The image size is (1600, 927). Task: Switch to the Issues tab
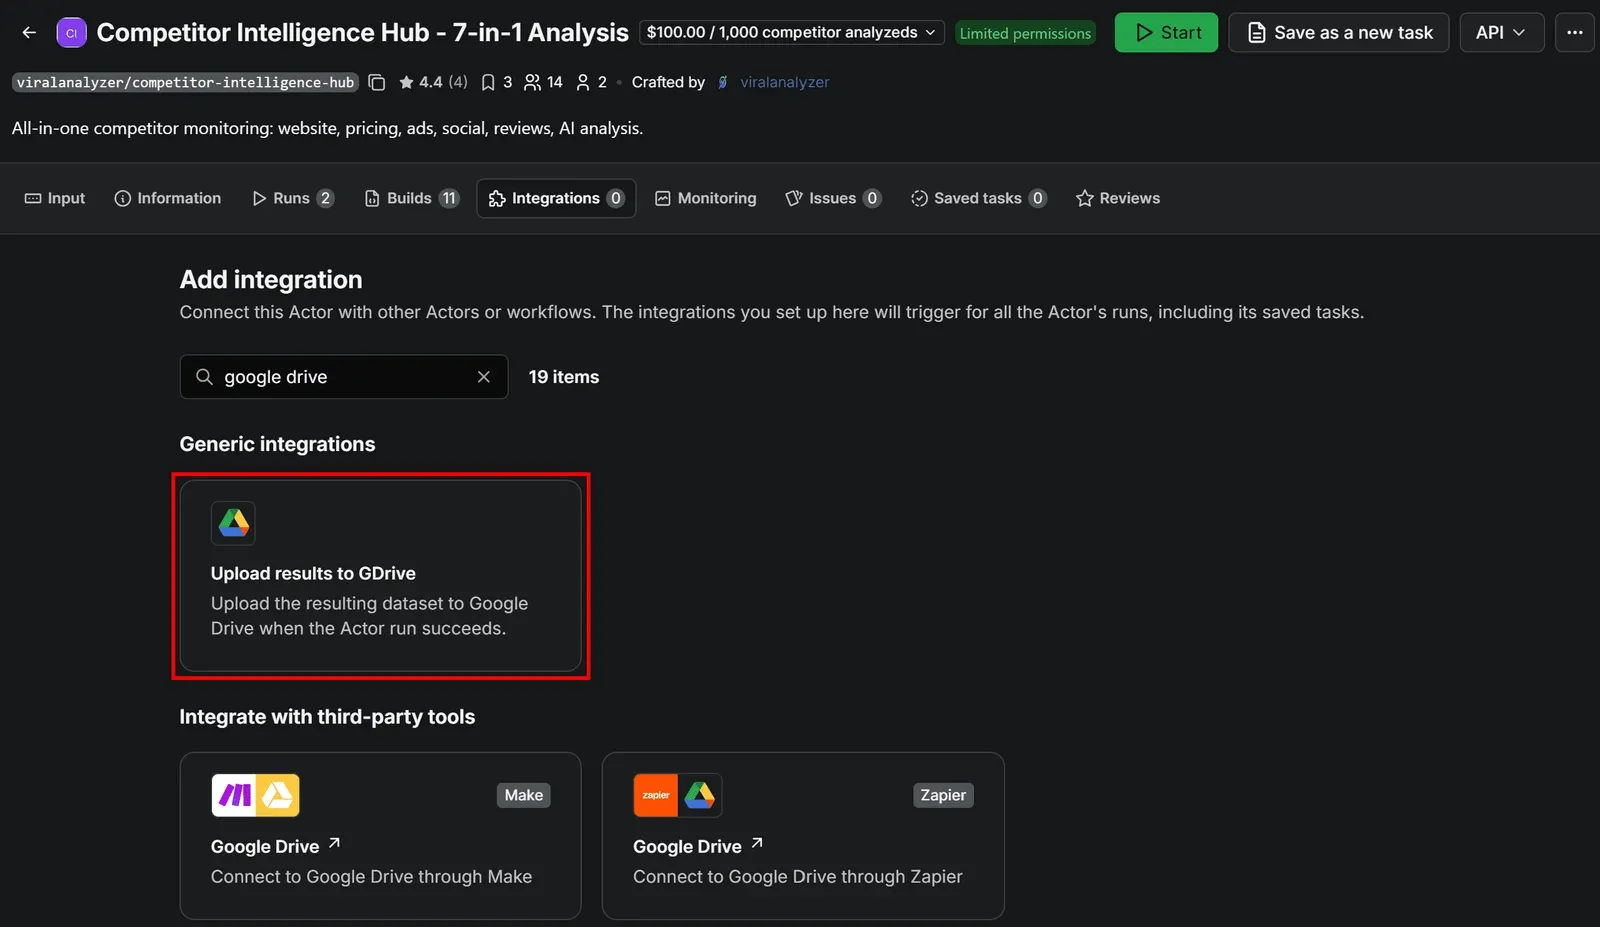[833, 198]
